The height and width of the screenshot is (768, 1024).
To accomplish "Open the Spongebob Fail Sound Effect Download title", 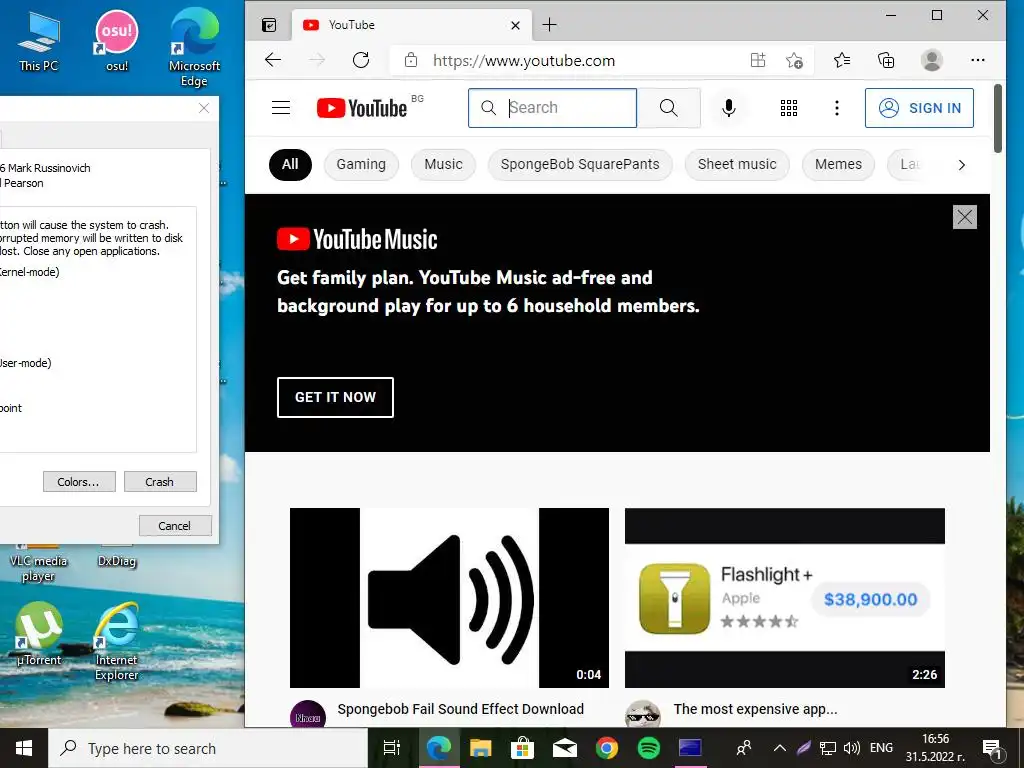I will coord(460,709).
